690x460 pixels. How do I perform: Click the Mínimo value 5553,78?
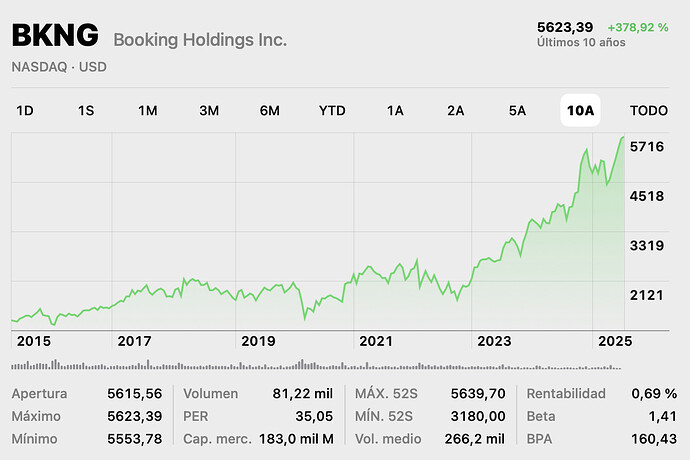coord(135,439)
